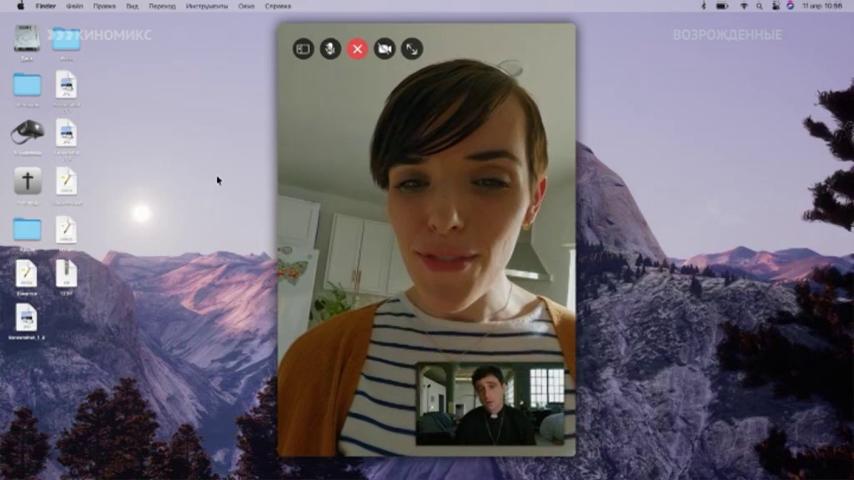854x480 pixels.
Task: Open the Вид menu in menu bar
Action: tap(132, 6)
